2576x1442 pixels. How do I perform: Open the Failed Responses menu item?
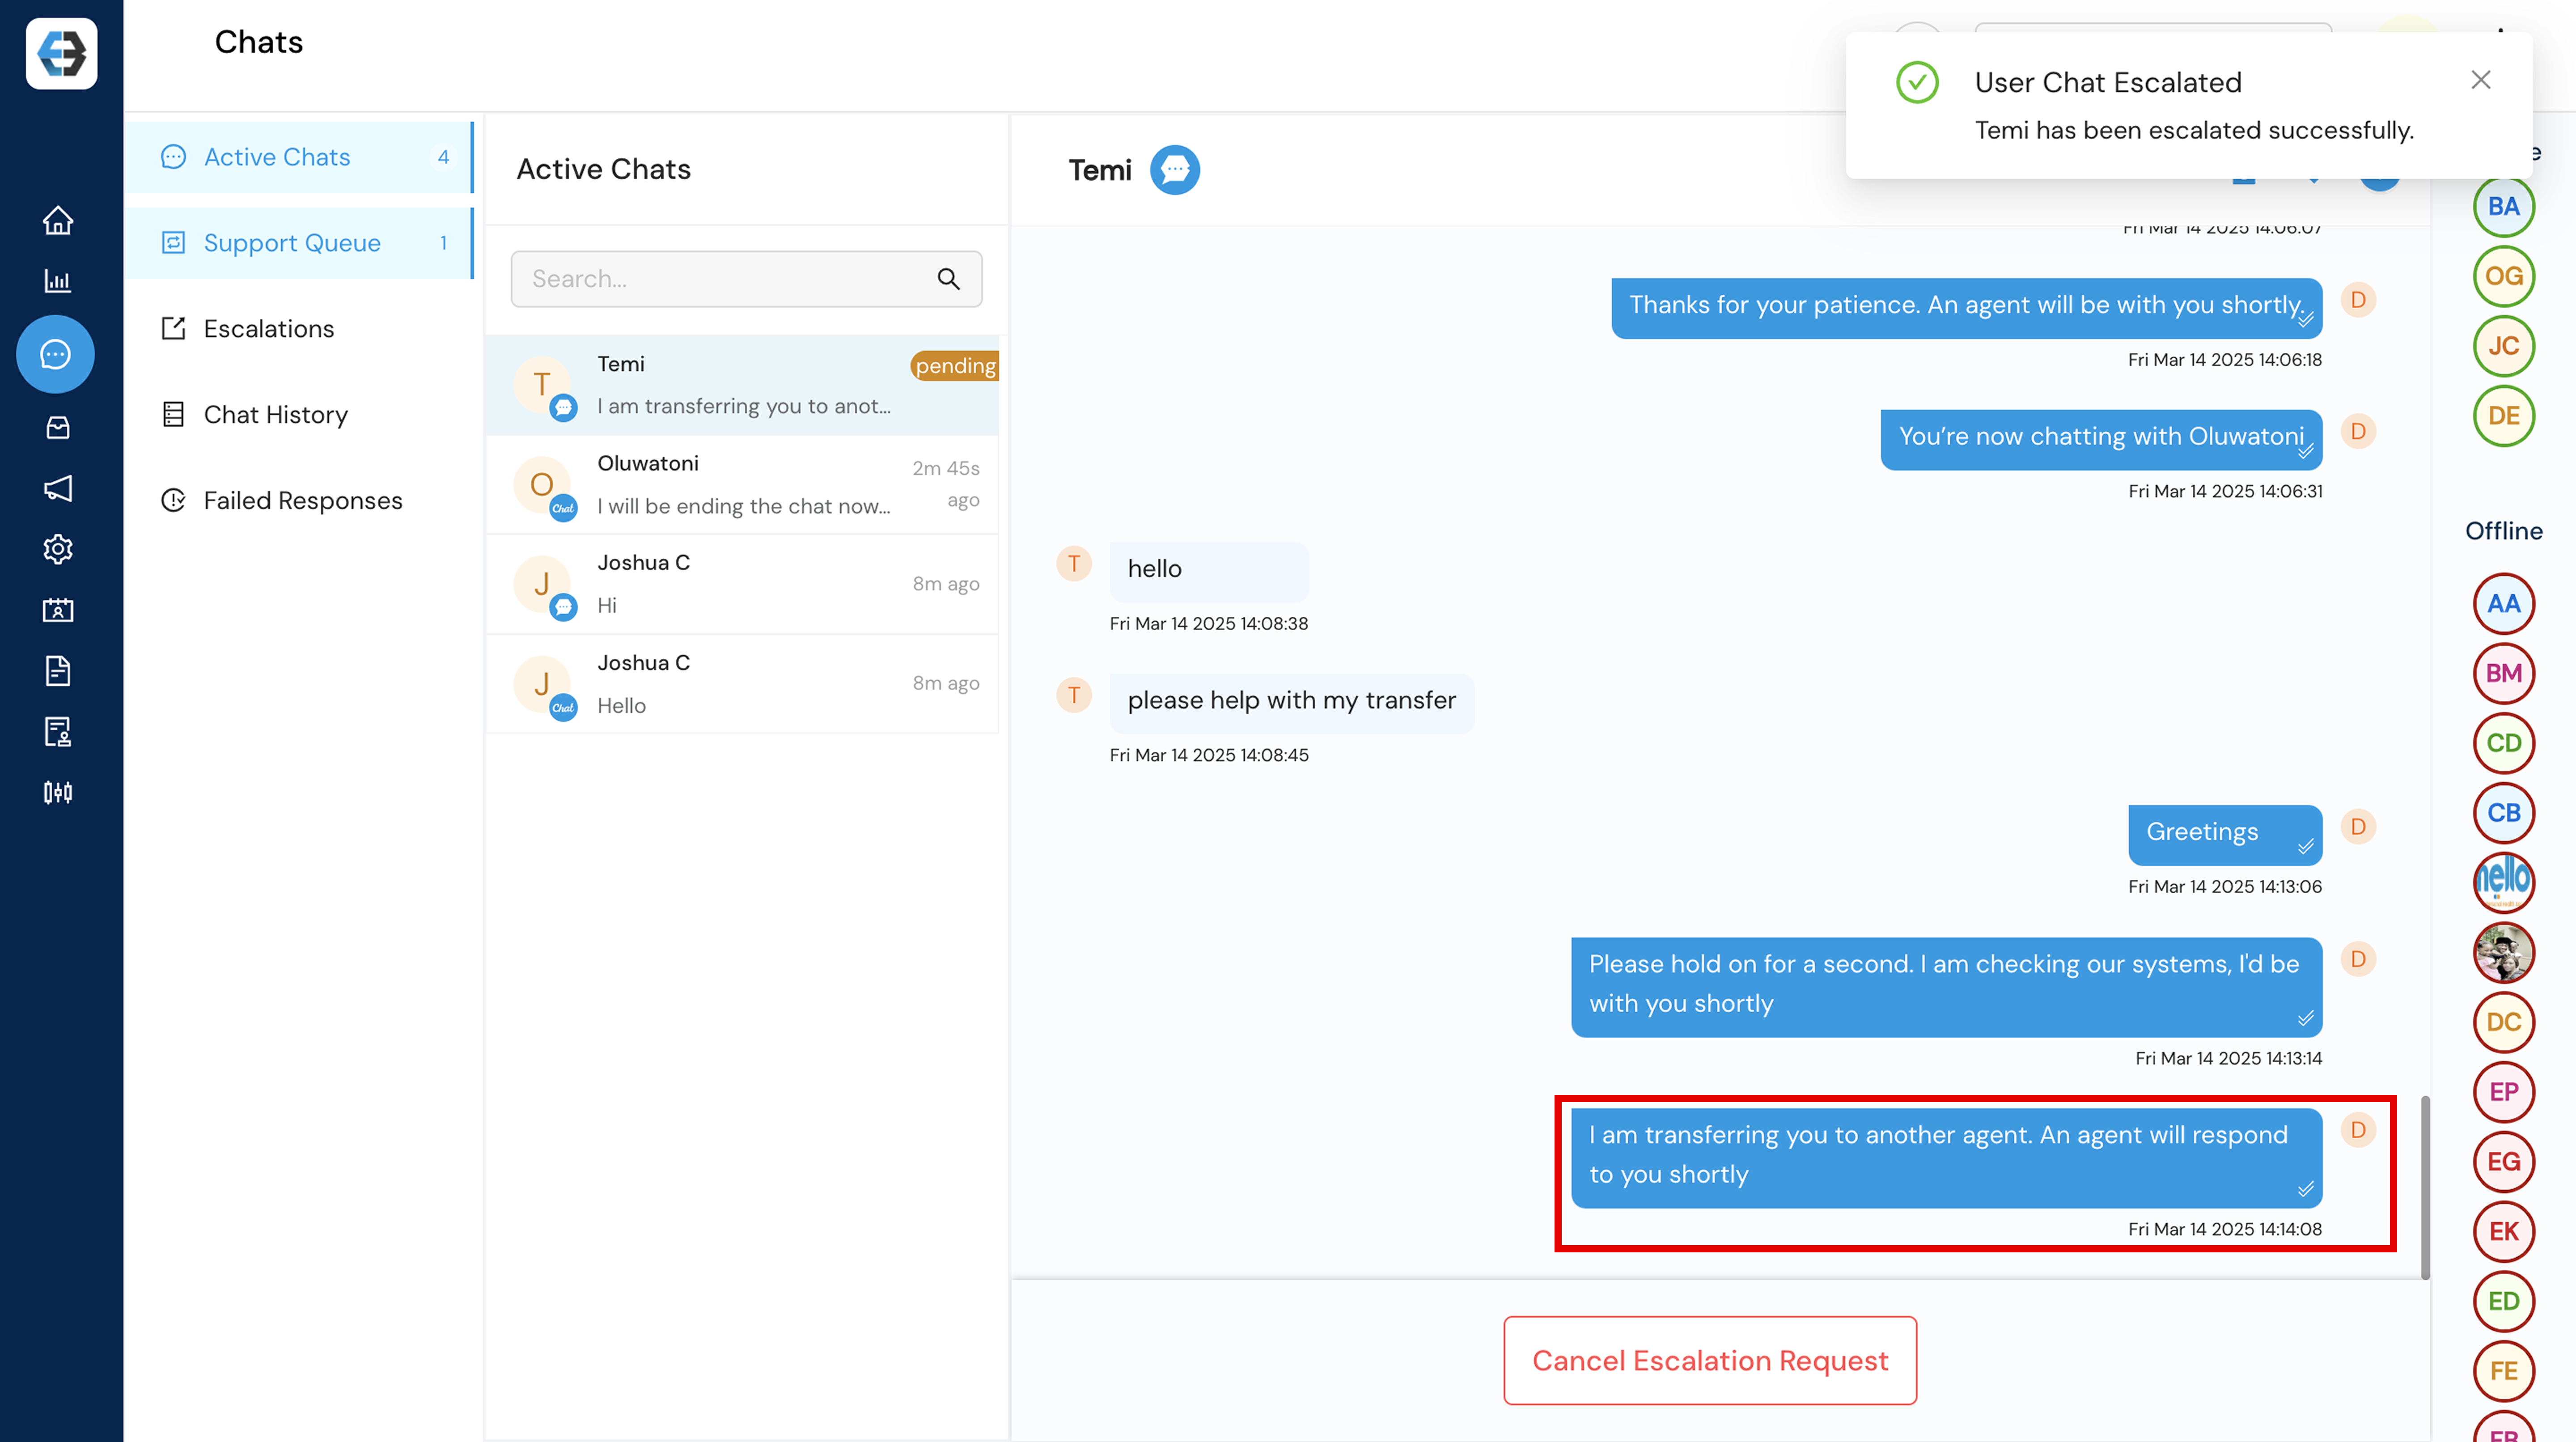pyautogui.click(x=299, y=501)
